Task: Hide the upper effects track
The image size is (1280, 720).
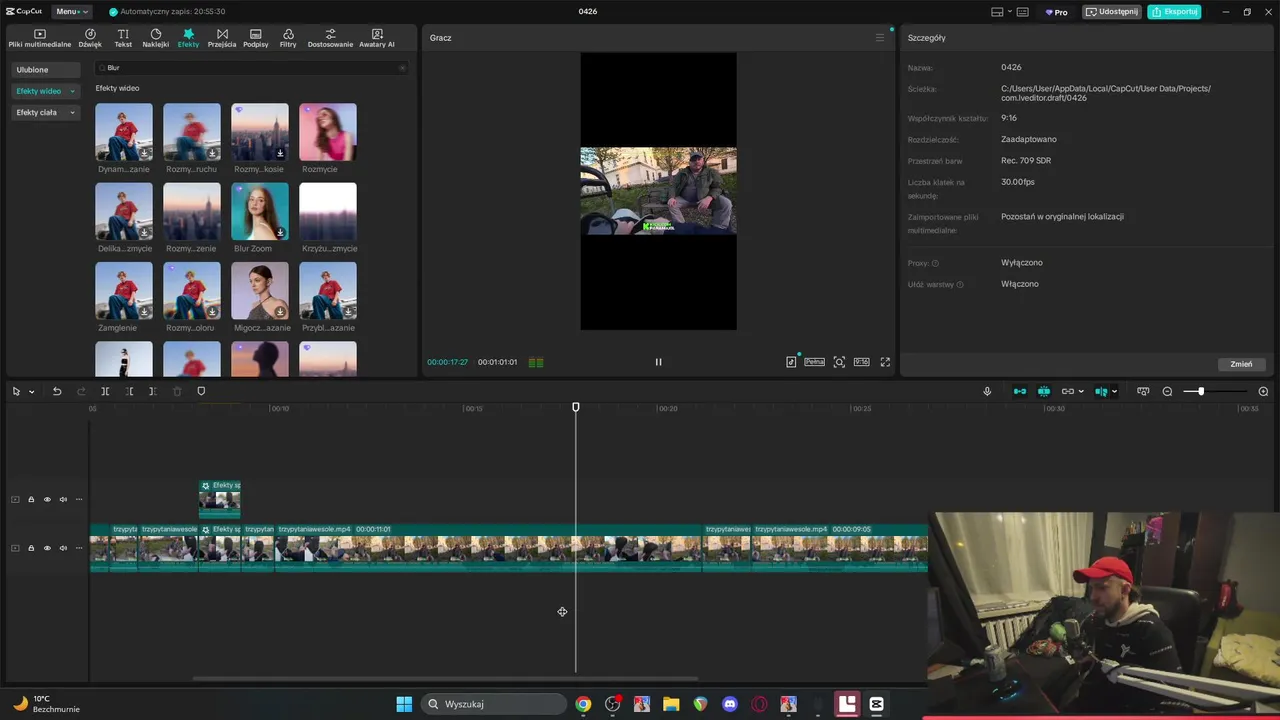Action: pos(47,499)
